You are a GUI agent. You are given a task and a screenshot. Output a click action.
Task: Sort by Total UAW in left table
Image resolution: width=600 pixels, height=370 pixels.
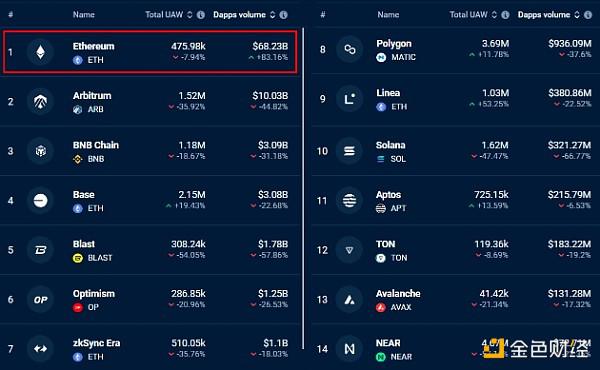click(x=189, y=15)
